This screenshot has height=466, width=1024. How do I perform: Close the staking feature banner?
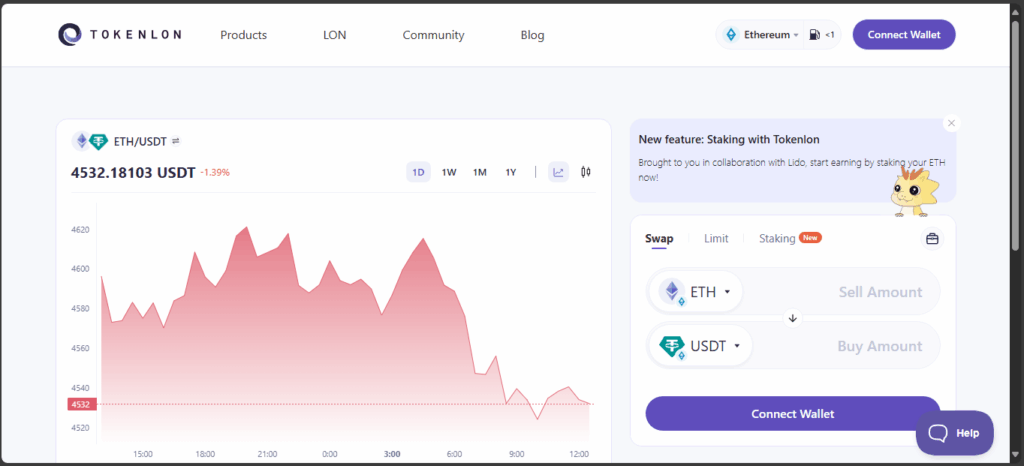pos(951,123)
